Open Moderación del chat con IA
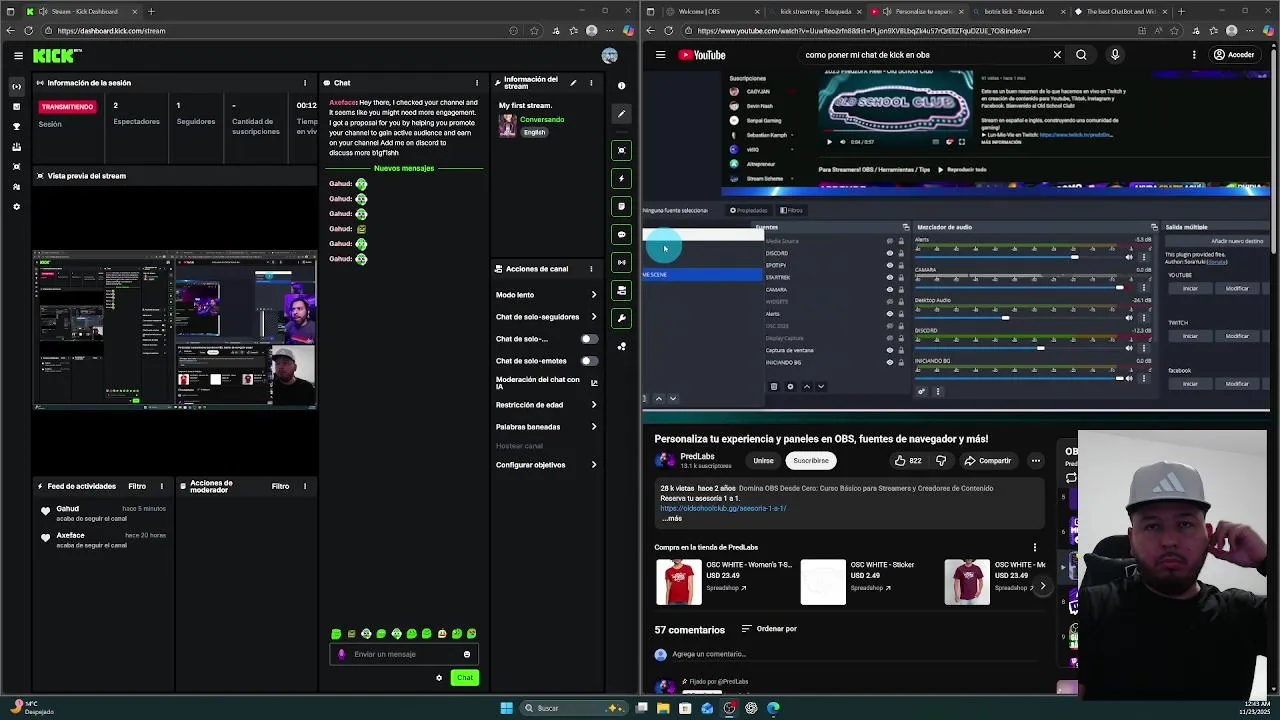 pyautogui.click(x=546, y=383)
